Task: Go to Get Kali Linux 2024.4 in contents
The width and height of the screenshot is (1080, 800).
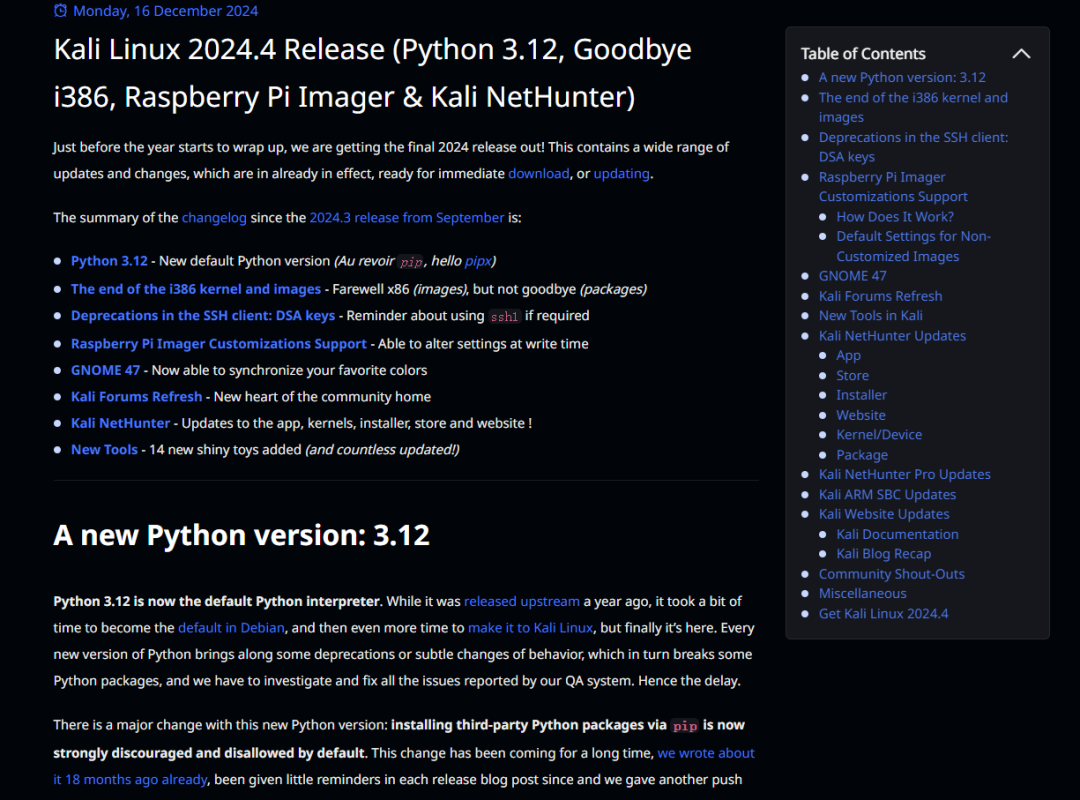Action: coord(883,614)
